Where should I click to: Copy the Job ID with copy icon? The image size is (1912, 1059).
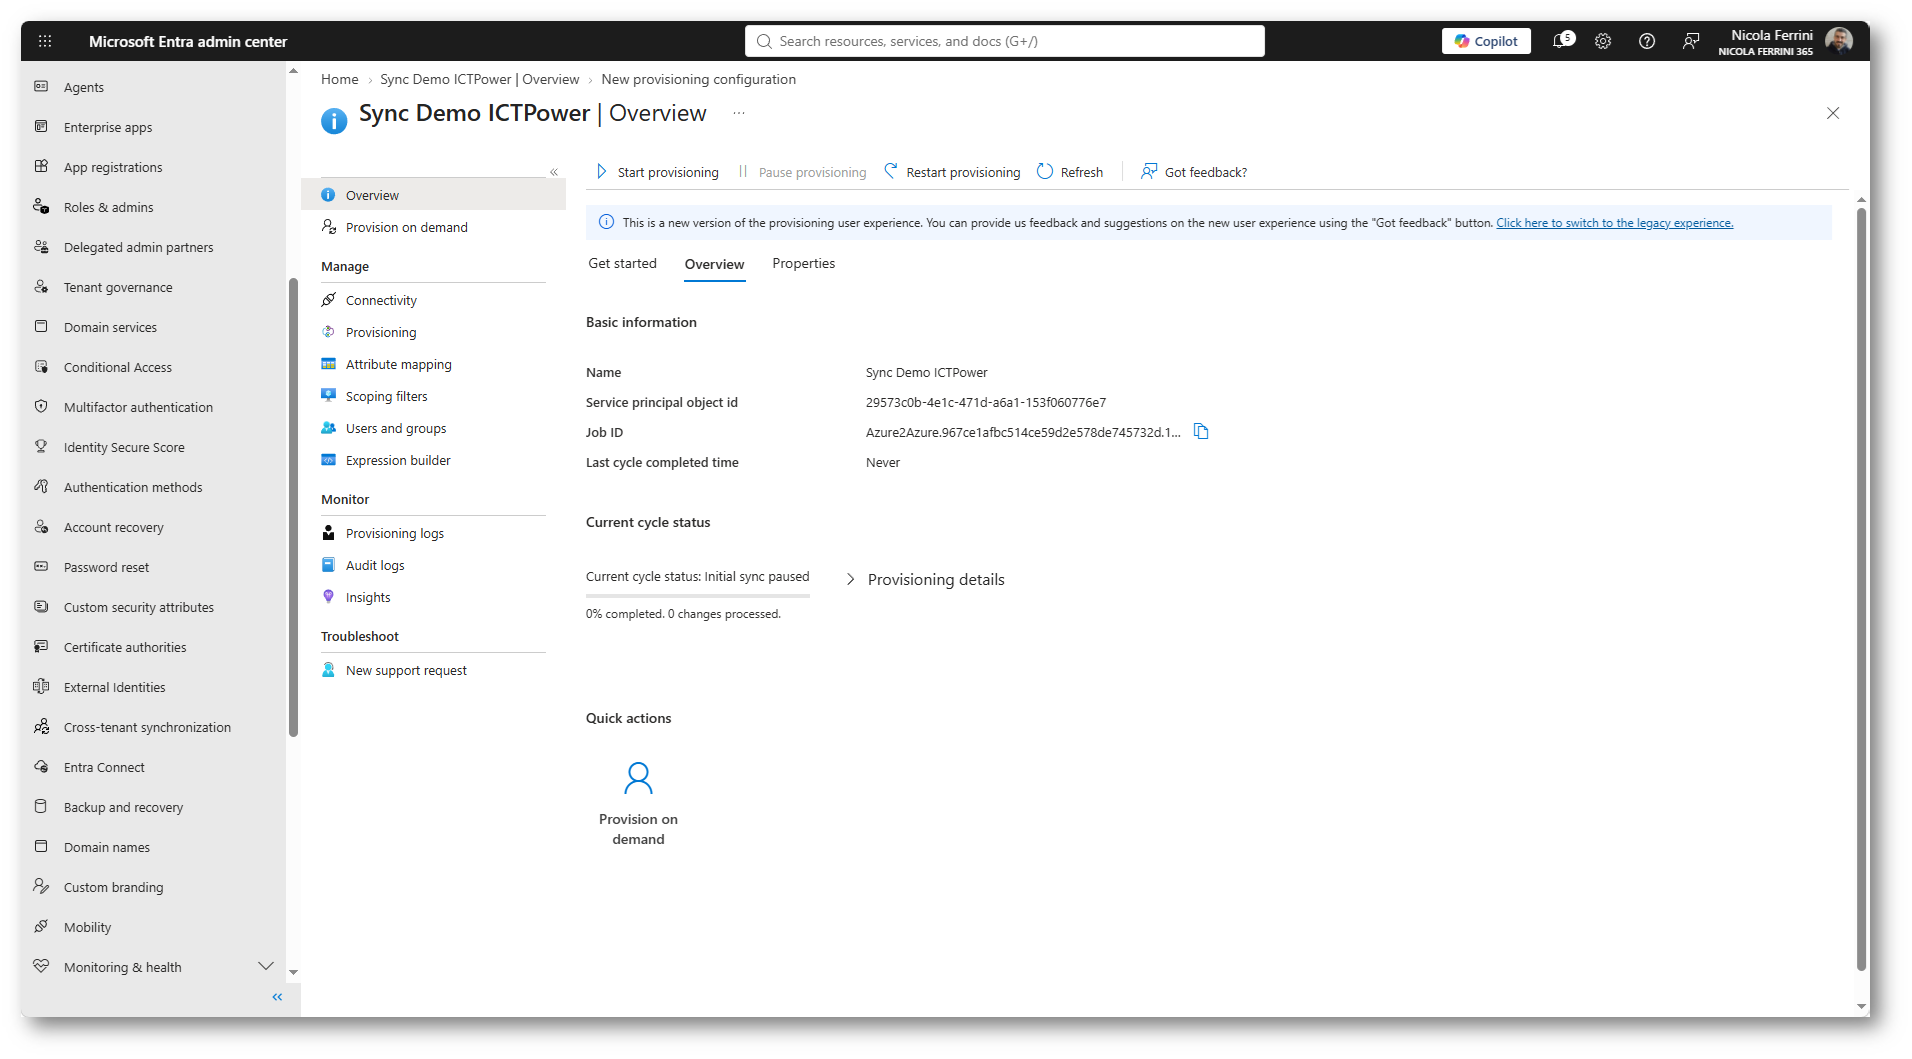click(1201, 432)
